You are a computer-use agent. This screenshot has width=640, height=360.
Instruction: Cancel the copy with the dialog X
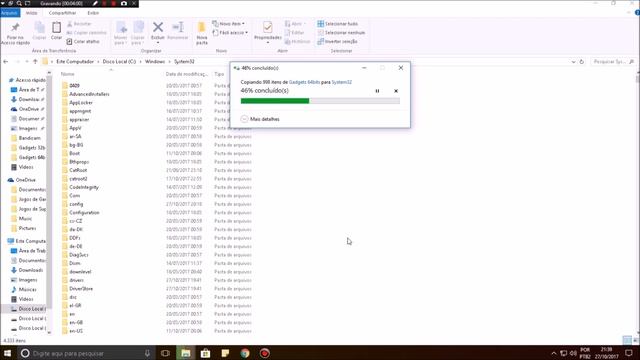click(396, 91)
